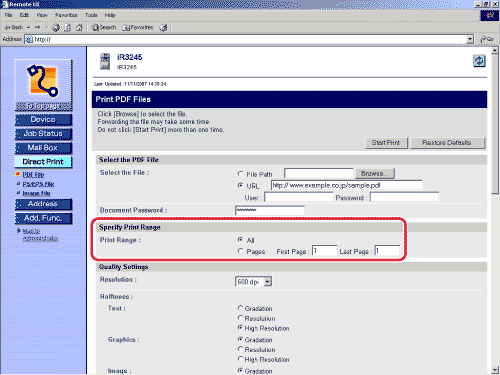This screenshot has width=500, height=375.
Task: Click the URL input field
Action: point(347,185)
